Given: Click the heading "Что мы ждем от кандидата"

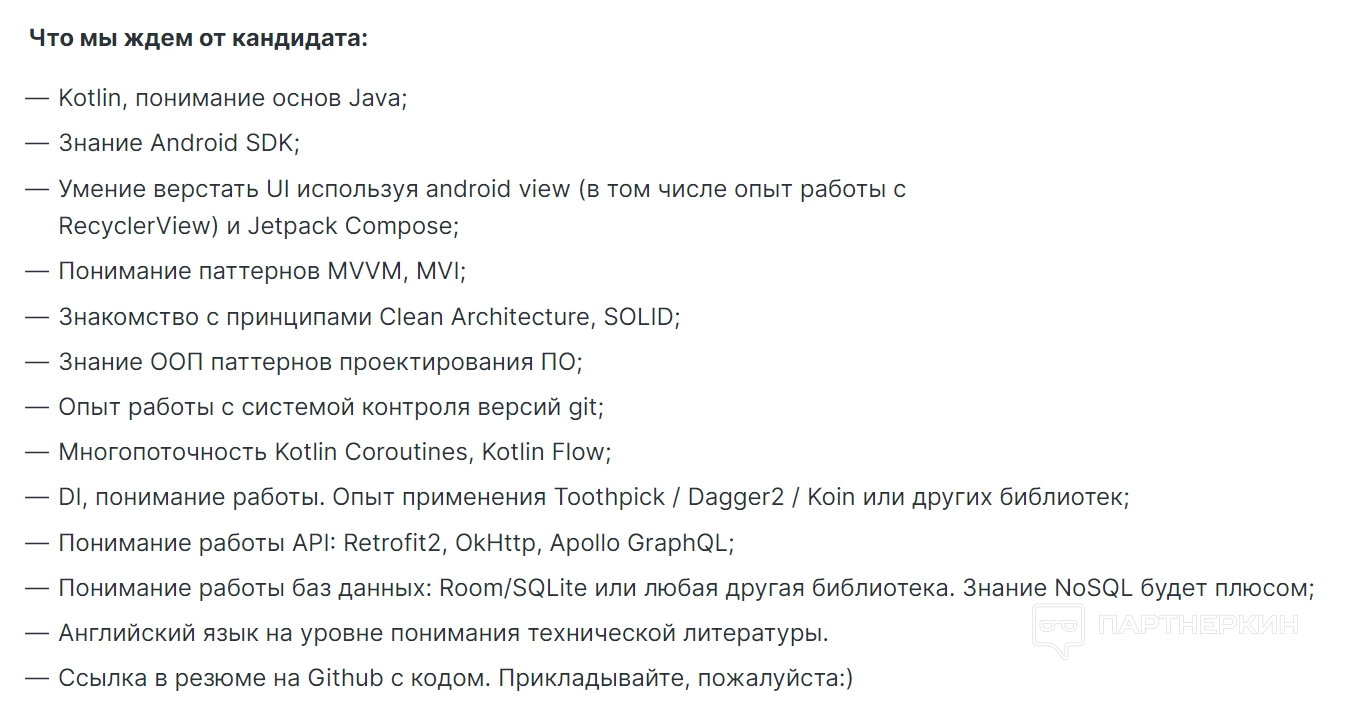Looking at the screenshot, I should 198,39.
